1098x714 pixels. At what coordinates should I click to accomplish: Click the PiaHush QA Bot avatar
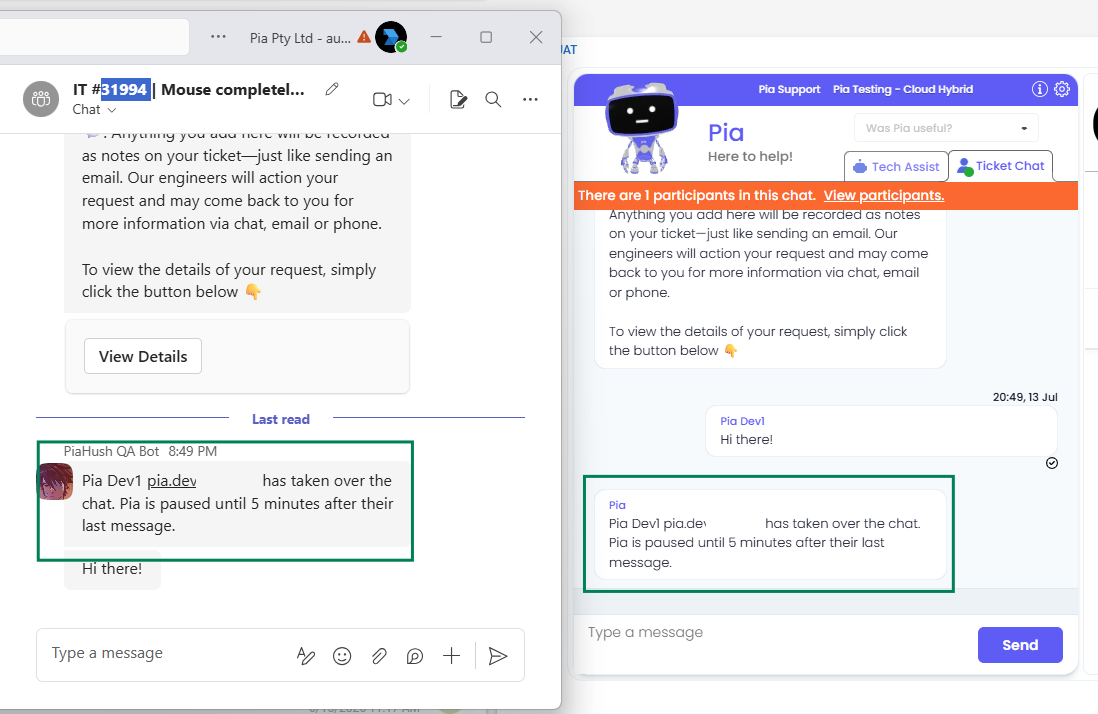[55, 481]
